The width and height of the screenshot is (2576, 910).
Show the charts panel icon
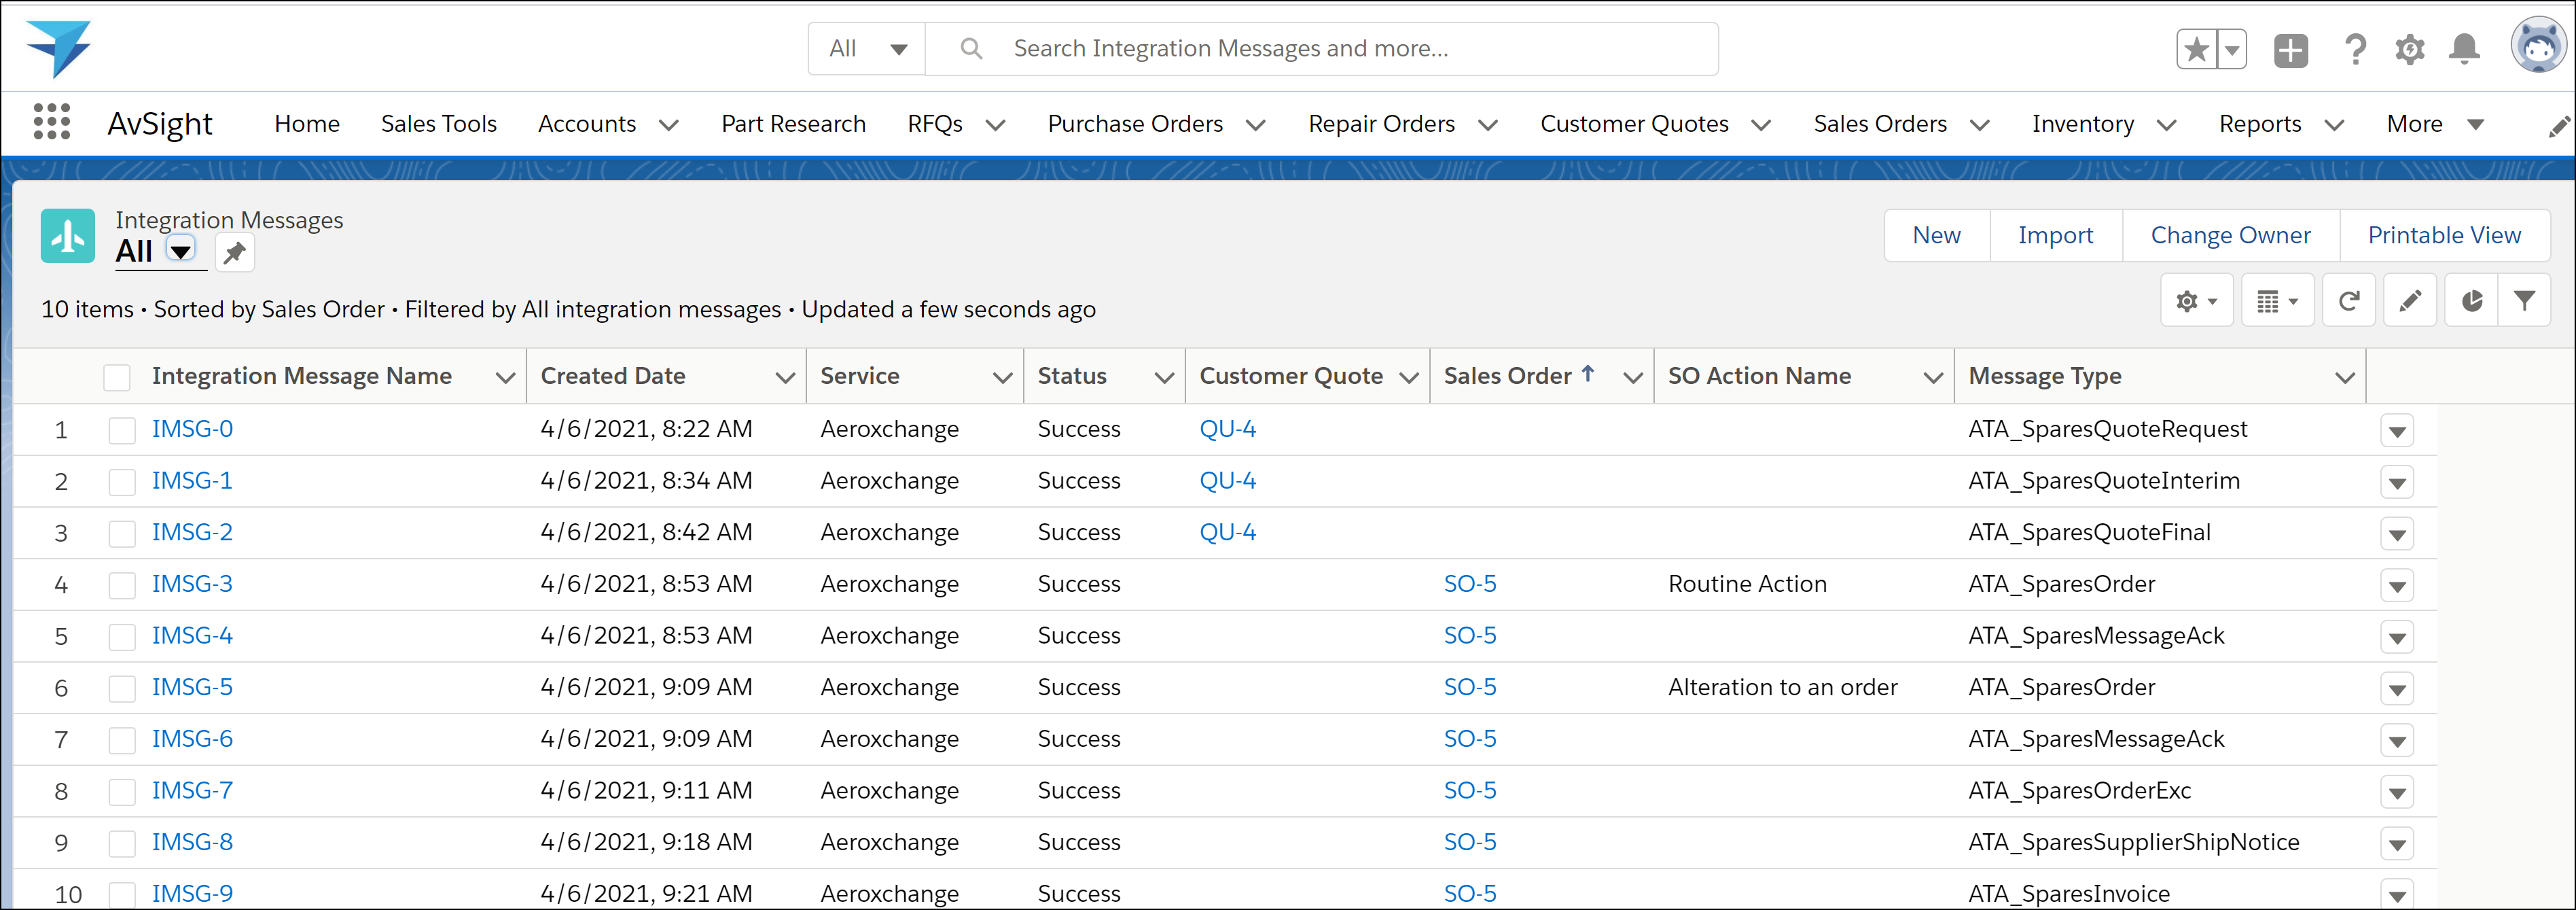pos(2471,301)
